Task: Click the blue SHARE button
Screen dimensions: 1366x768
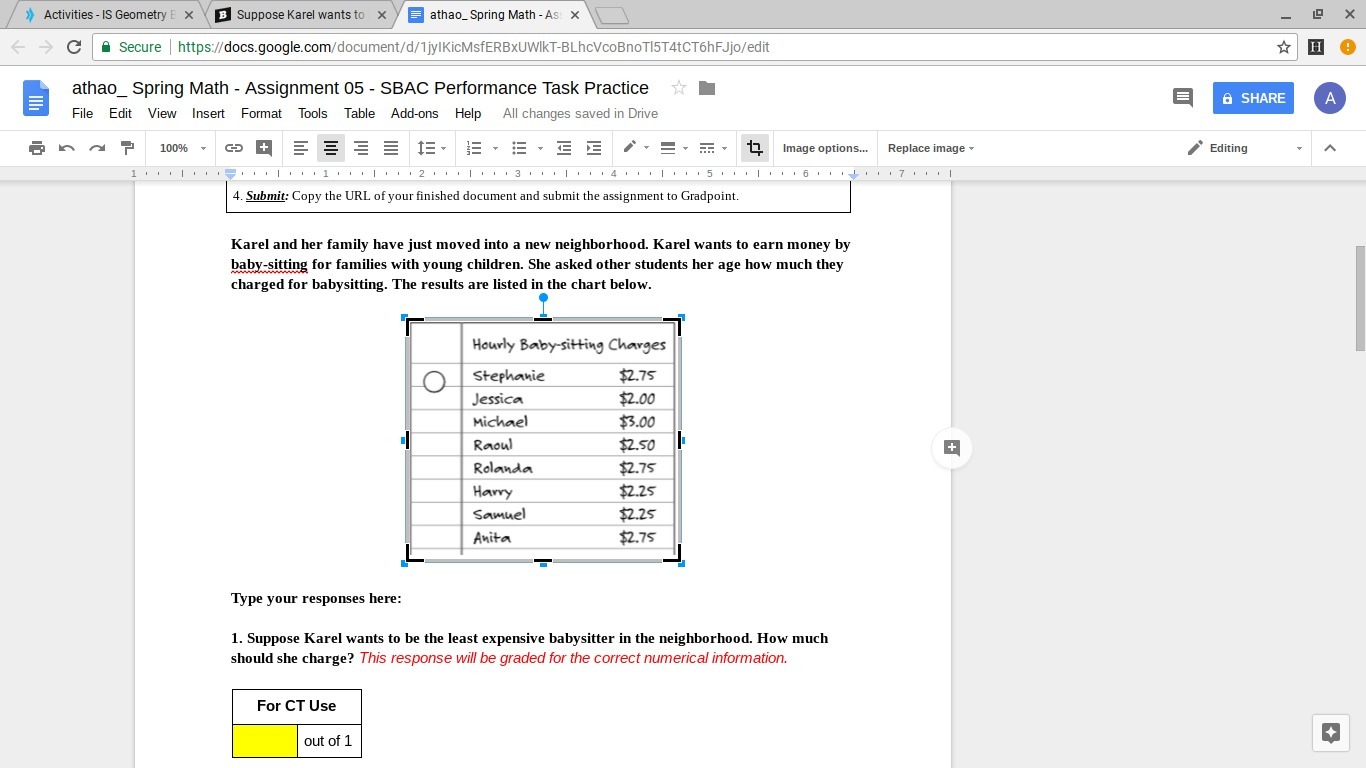Action: tap(1253, 98)
